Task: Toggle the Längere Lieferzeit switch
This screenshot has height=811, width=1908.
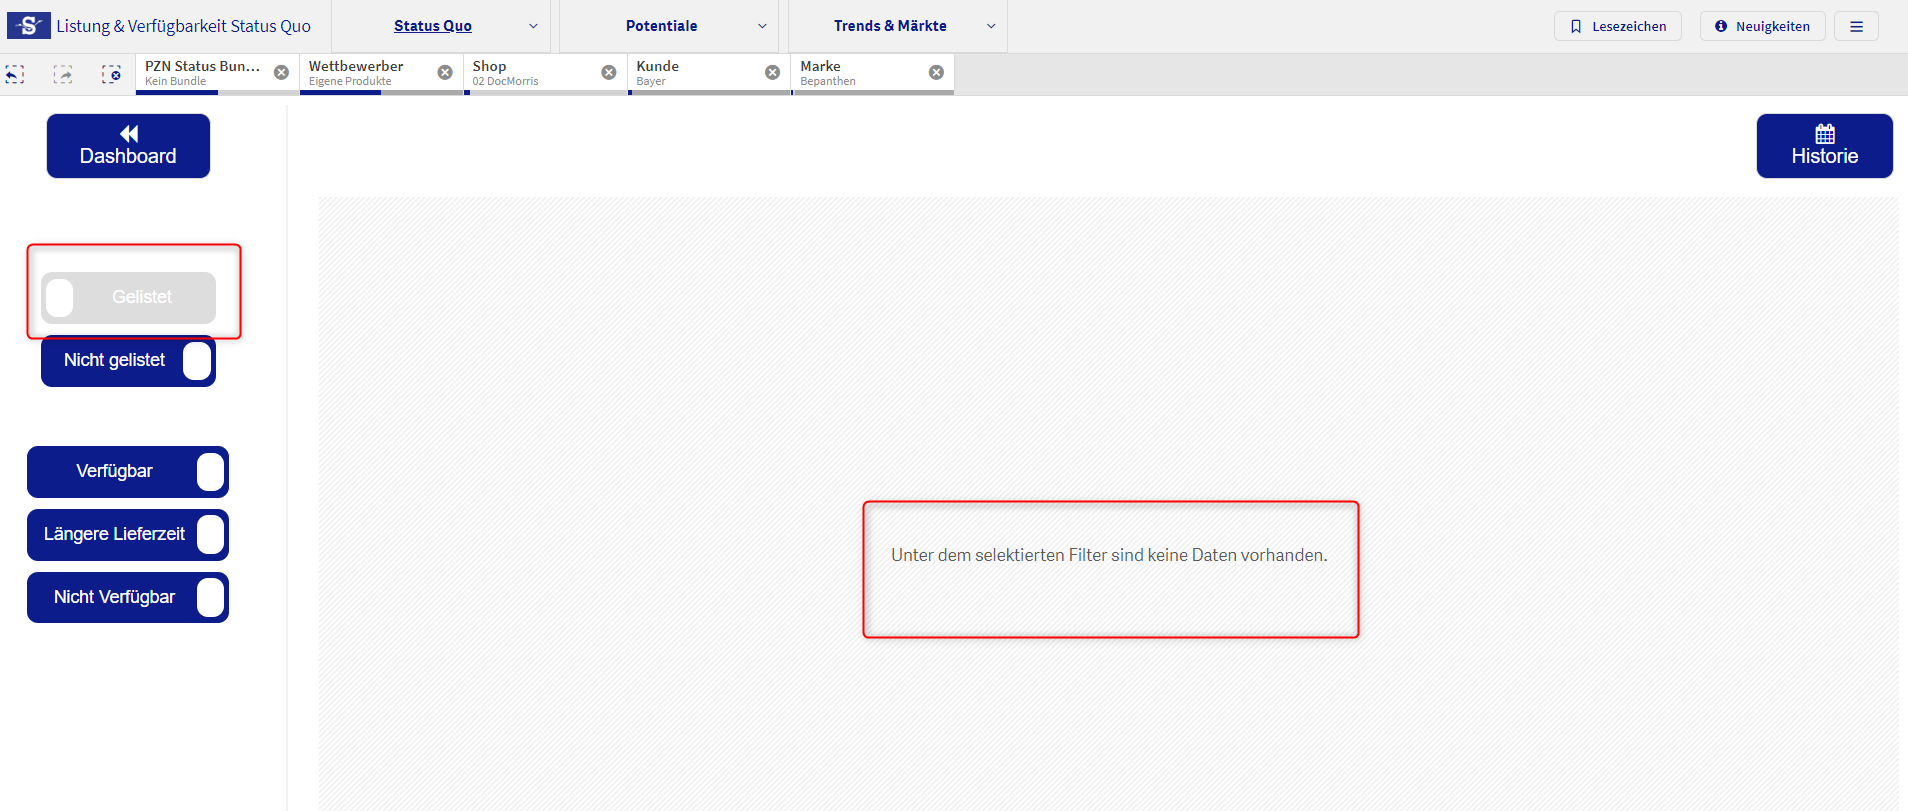Action: [128, 535]
